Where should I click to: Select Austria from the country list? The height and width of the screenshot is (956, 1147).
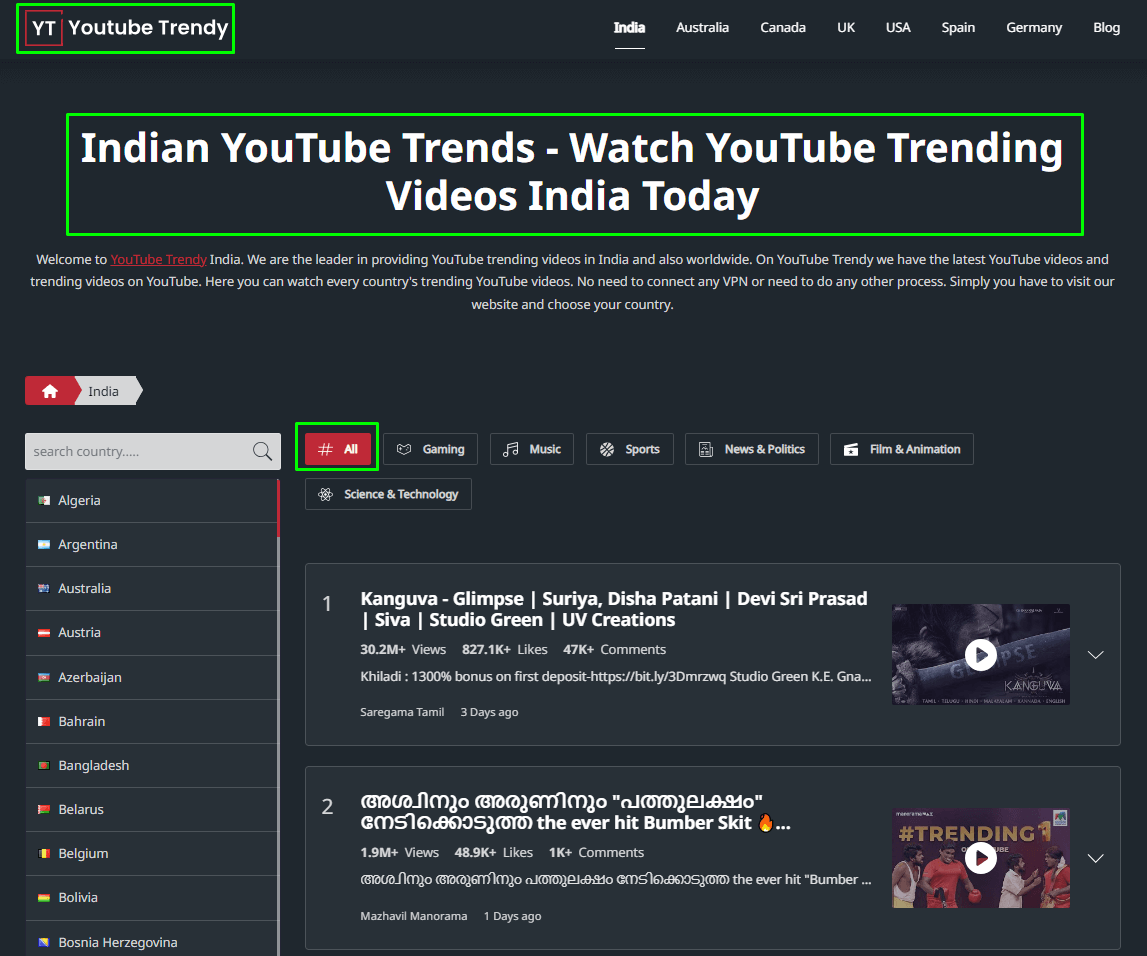click(x=151, y=633)
